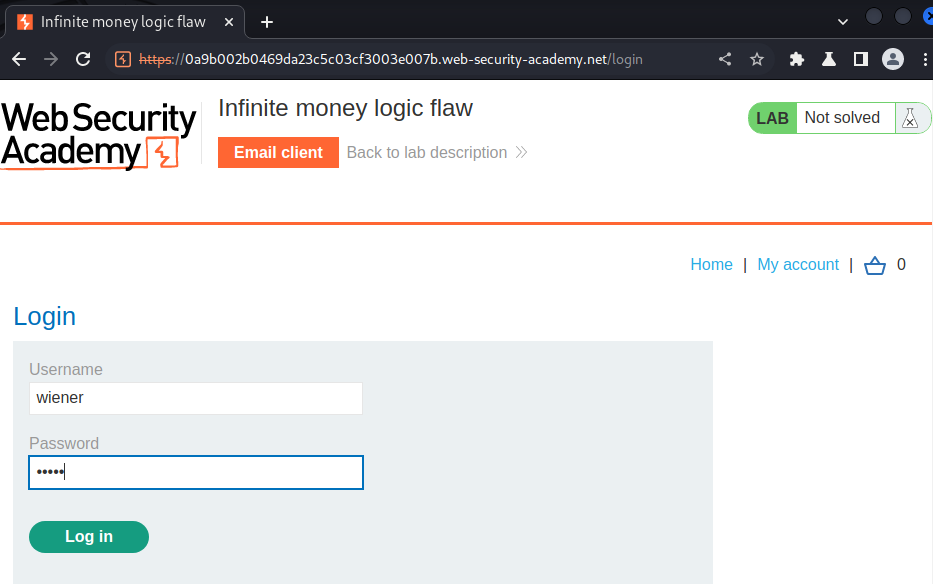This screenshot has height=584, width=933.
Task: Open the Extensions puzzle icon
Action: [x=797, y=59]
